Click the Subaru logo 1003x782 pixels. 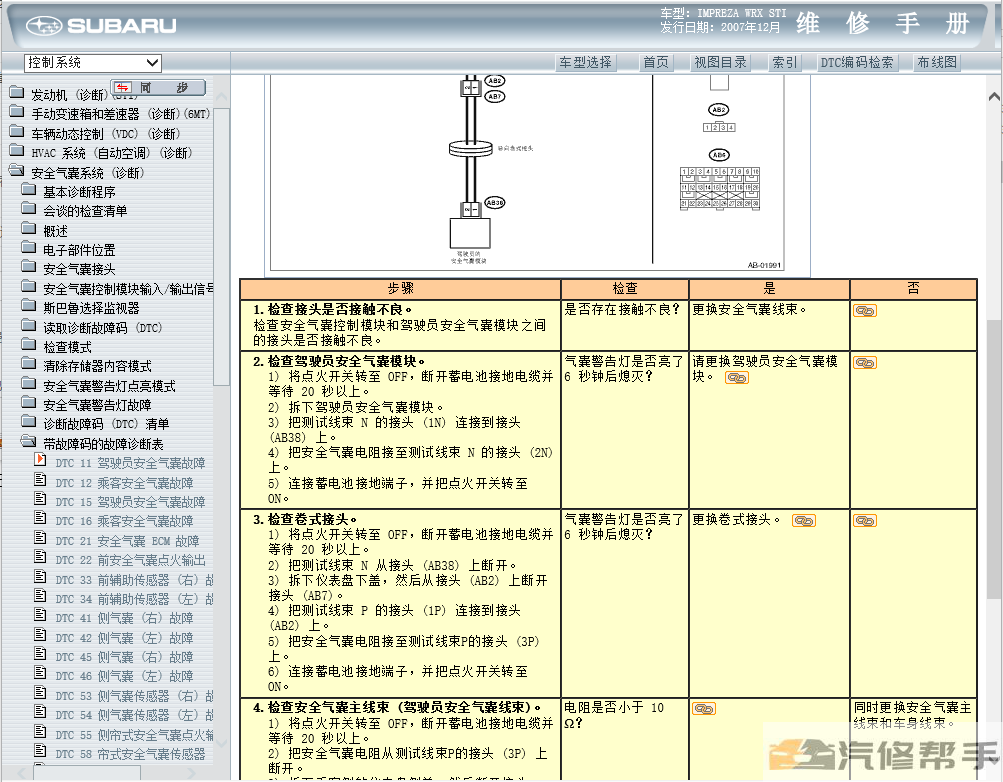pyautogui.click(x=101, y=26)
